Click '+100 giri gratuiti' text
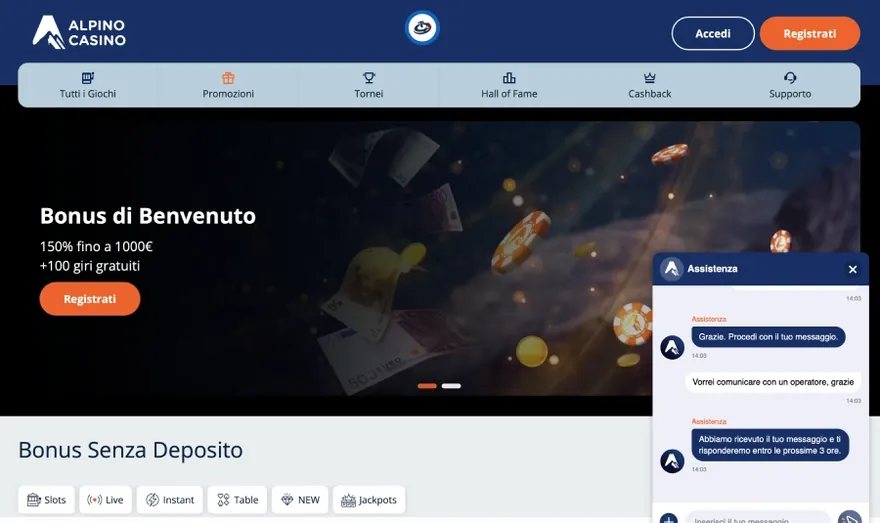This screenshot has height=523, width=880. point(90,266)
